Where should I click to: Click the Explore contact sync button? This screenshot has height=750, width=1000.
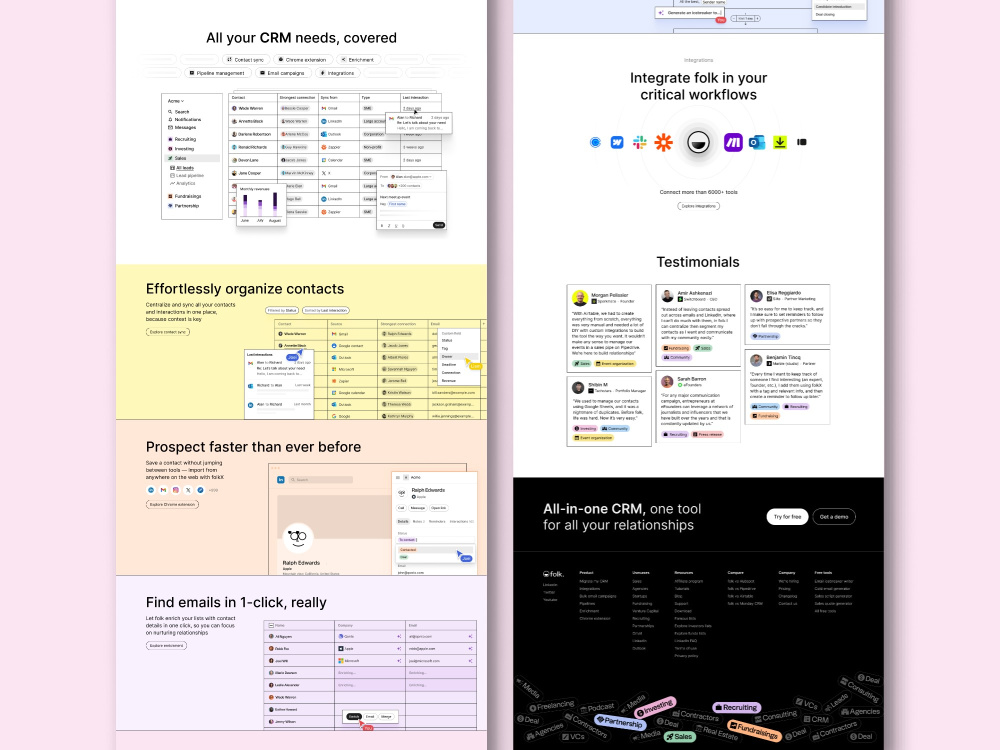point(168,332)
